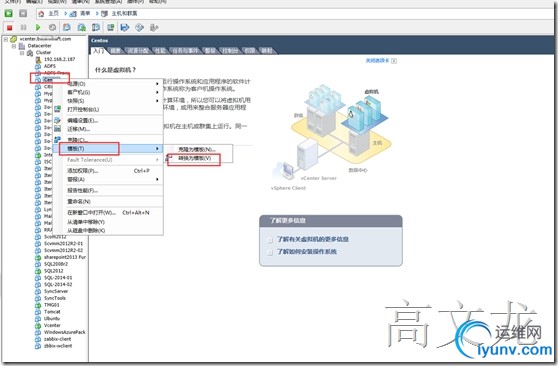Click the Take Snapshot toolbar icon
Image resolution: width=558 pixels, height=366 pixels.
click(67, 27)
